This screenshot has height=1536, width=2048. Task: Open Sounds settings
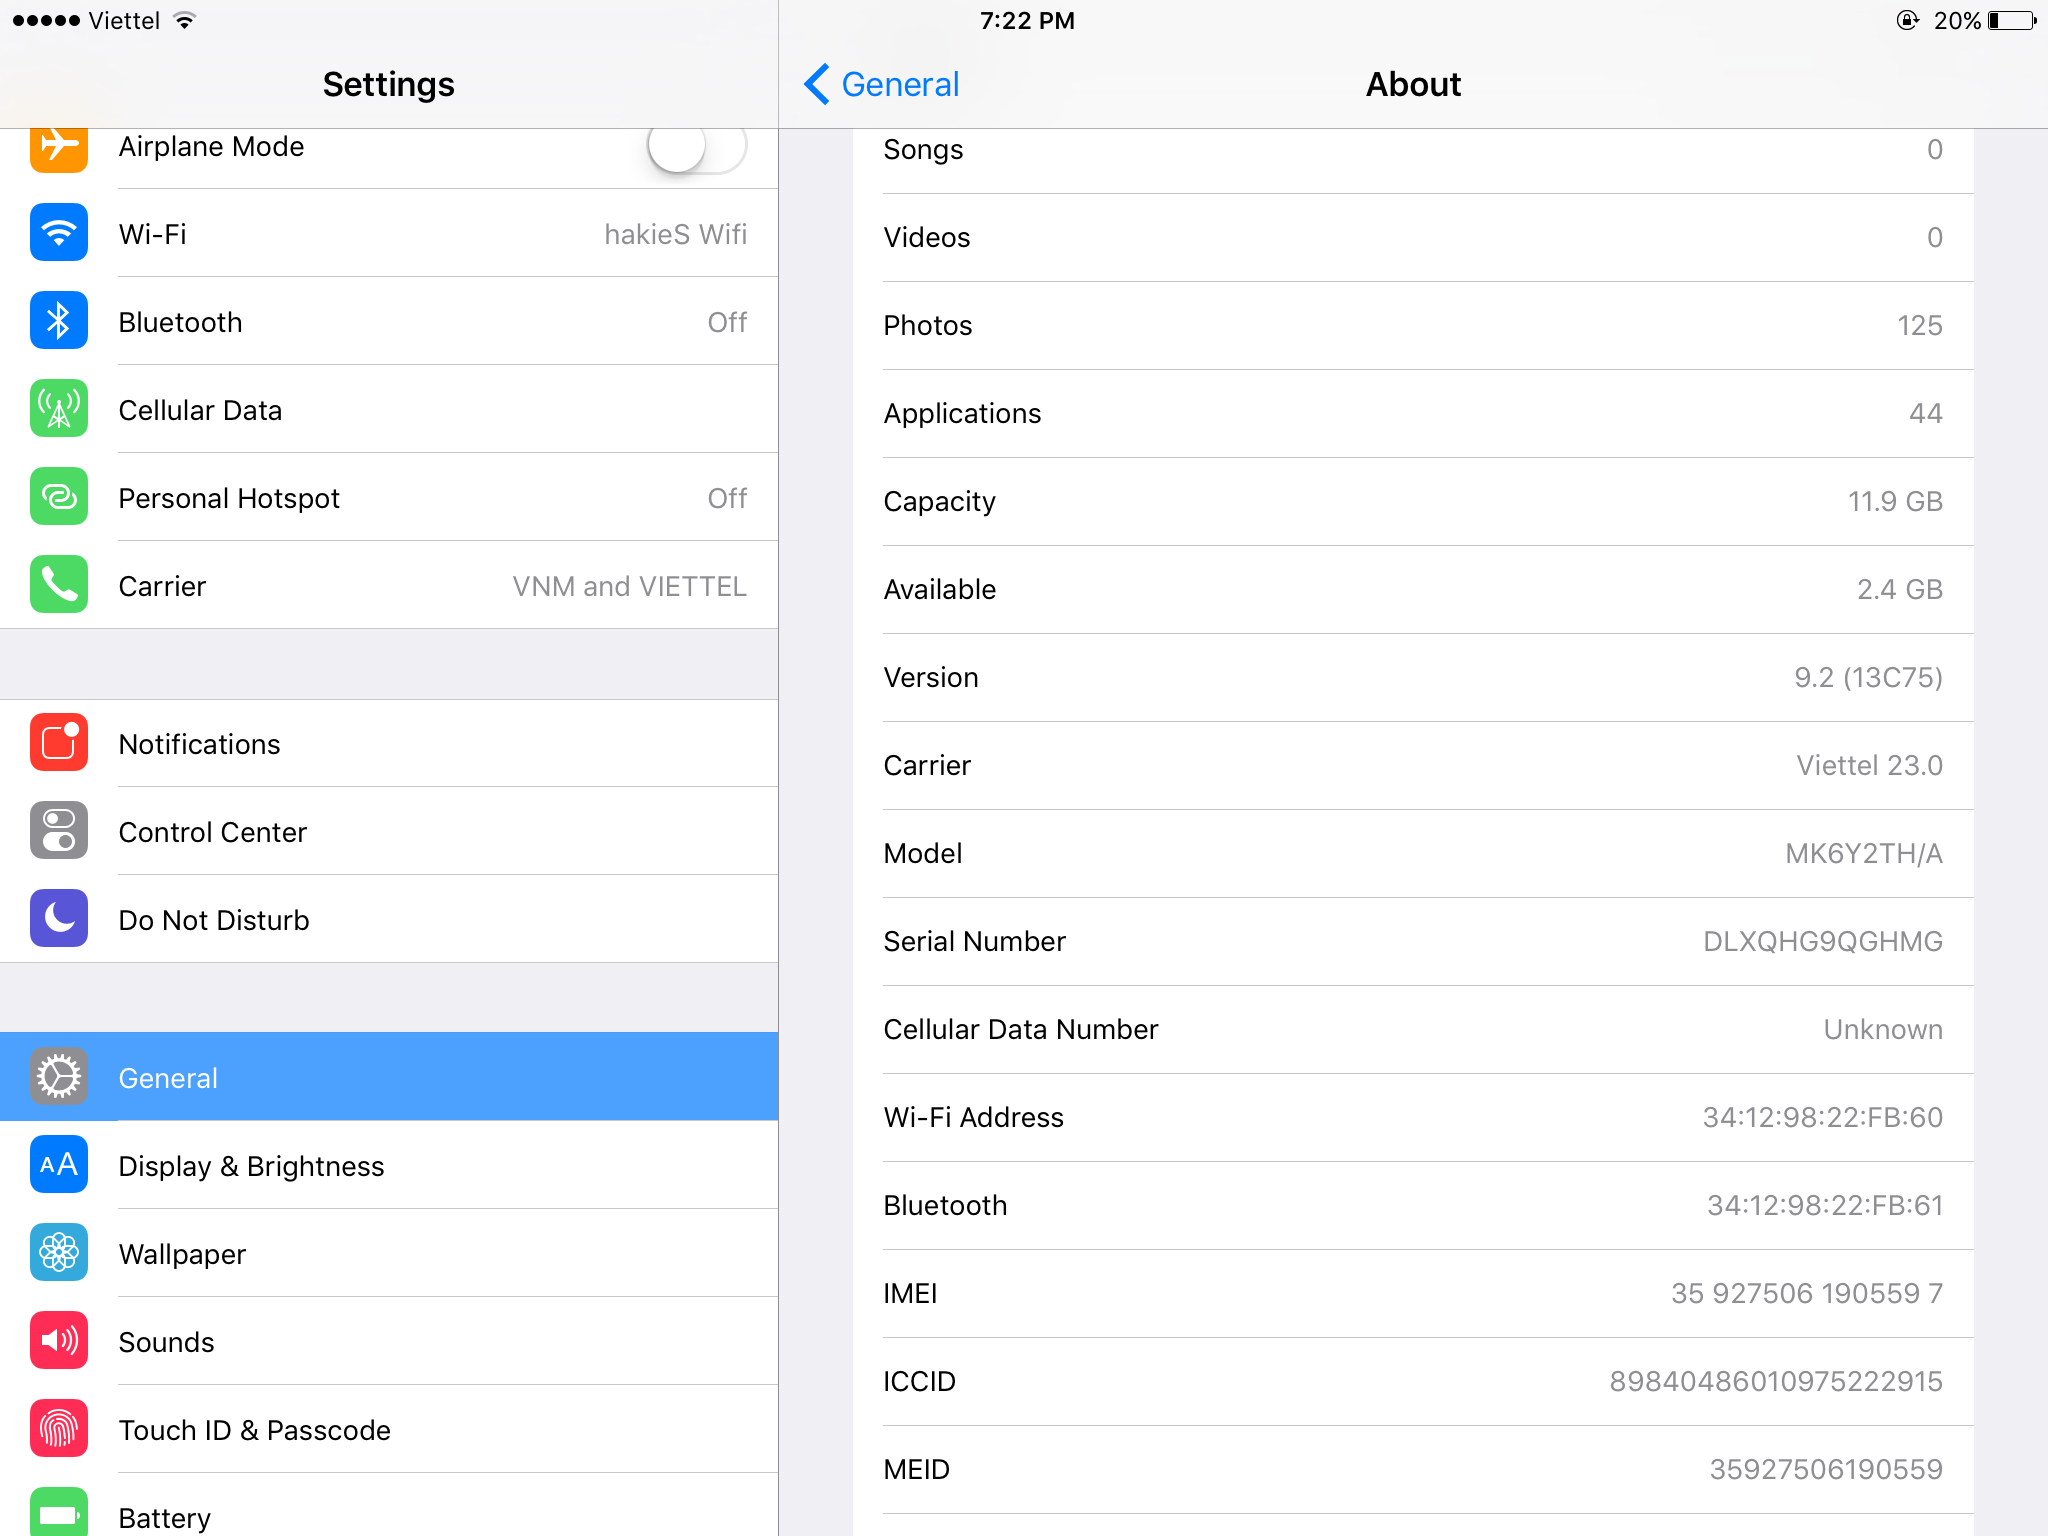[x=389, y=1341]
